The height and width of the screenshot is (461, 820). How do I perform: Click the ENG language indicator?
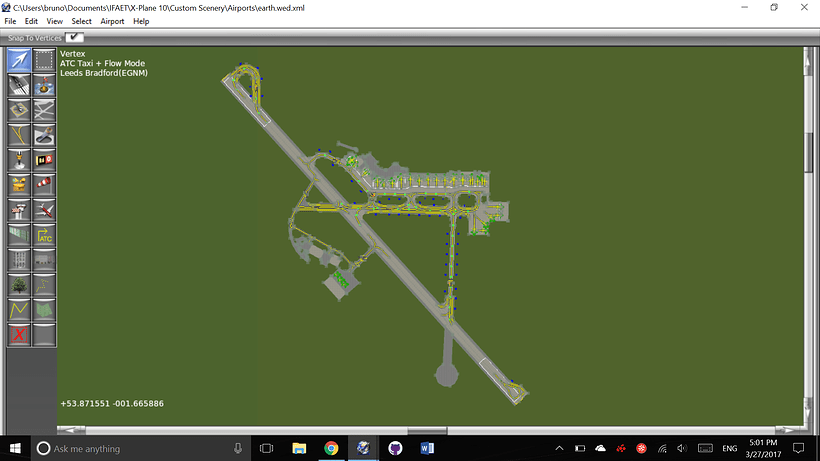[730, 448]
